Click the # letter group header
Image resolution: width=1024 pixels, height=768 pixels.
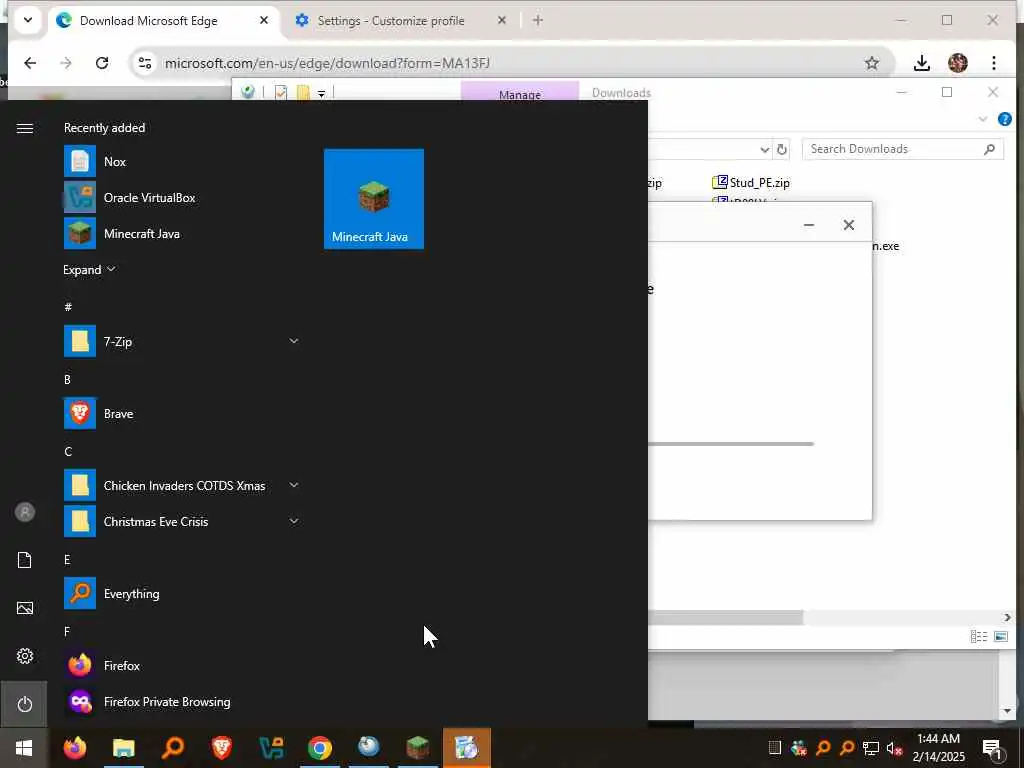(x=68, y=307)
